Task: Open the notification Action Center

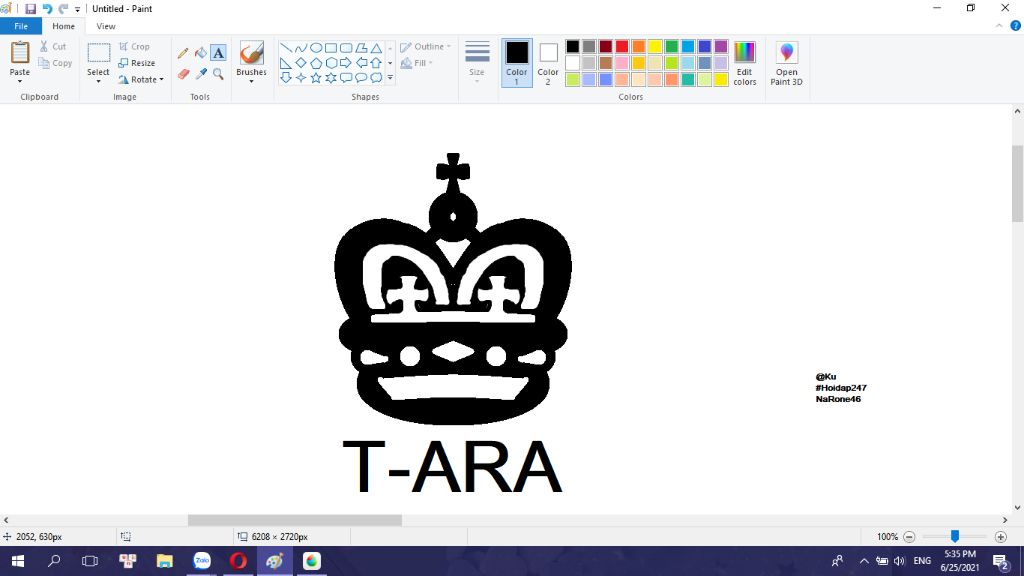Action: click(1001, 561)
